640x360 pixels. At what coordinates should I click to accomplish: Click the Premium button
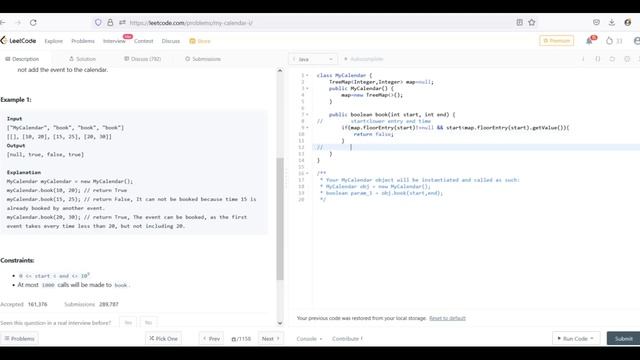point(556,41)
